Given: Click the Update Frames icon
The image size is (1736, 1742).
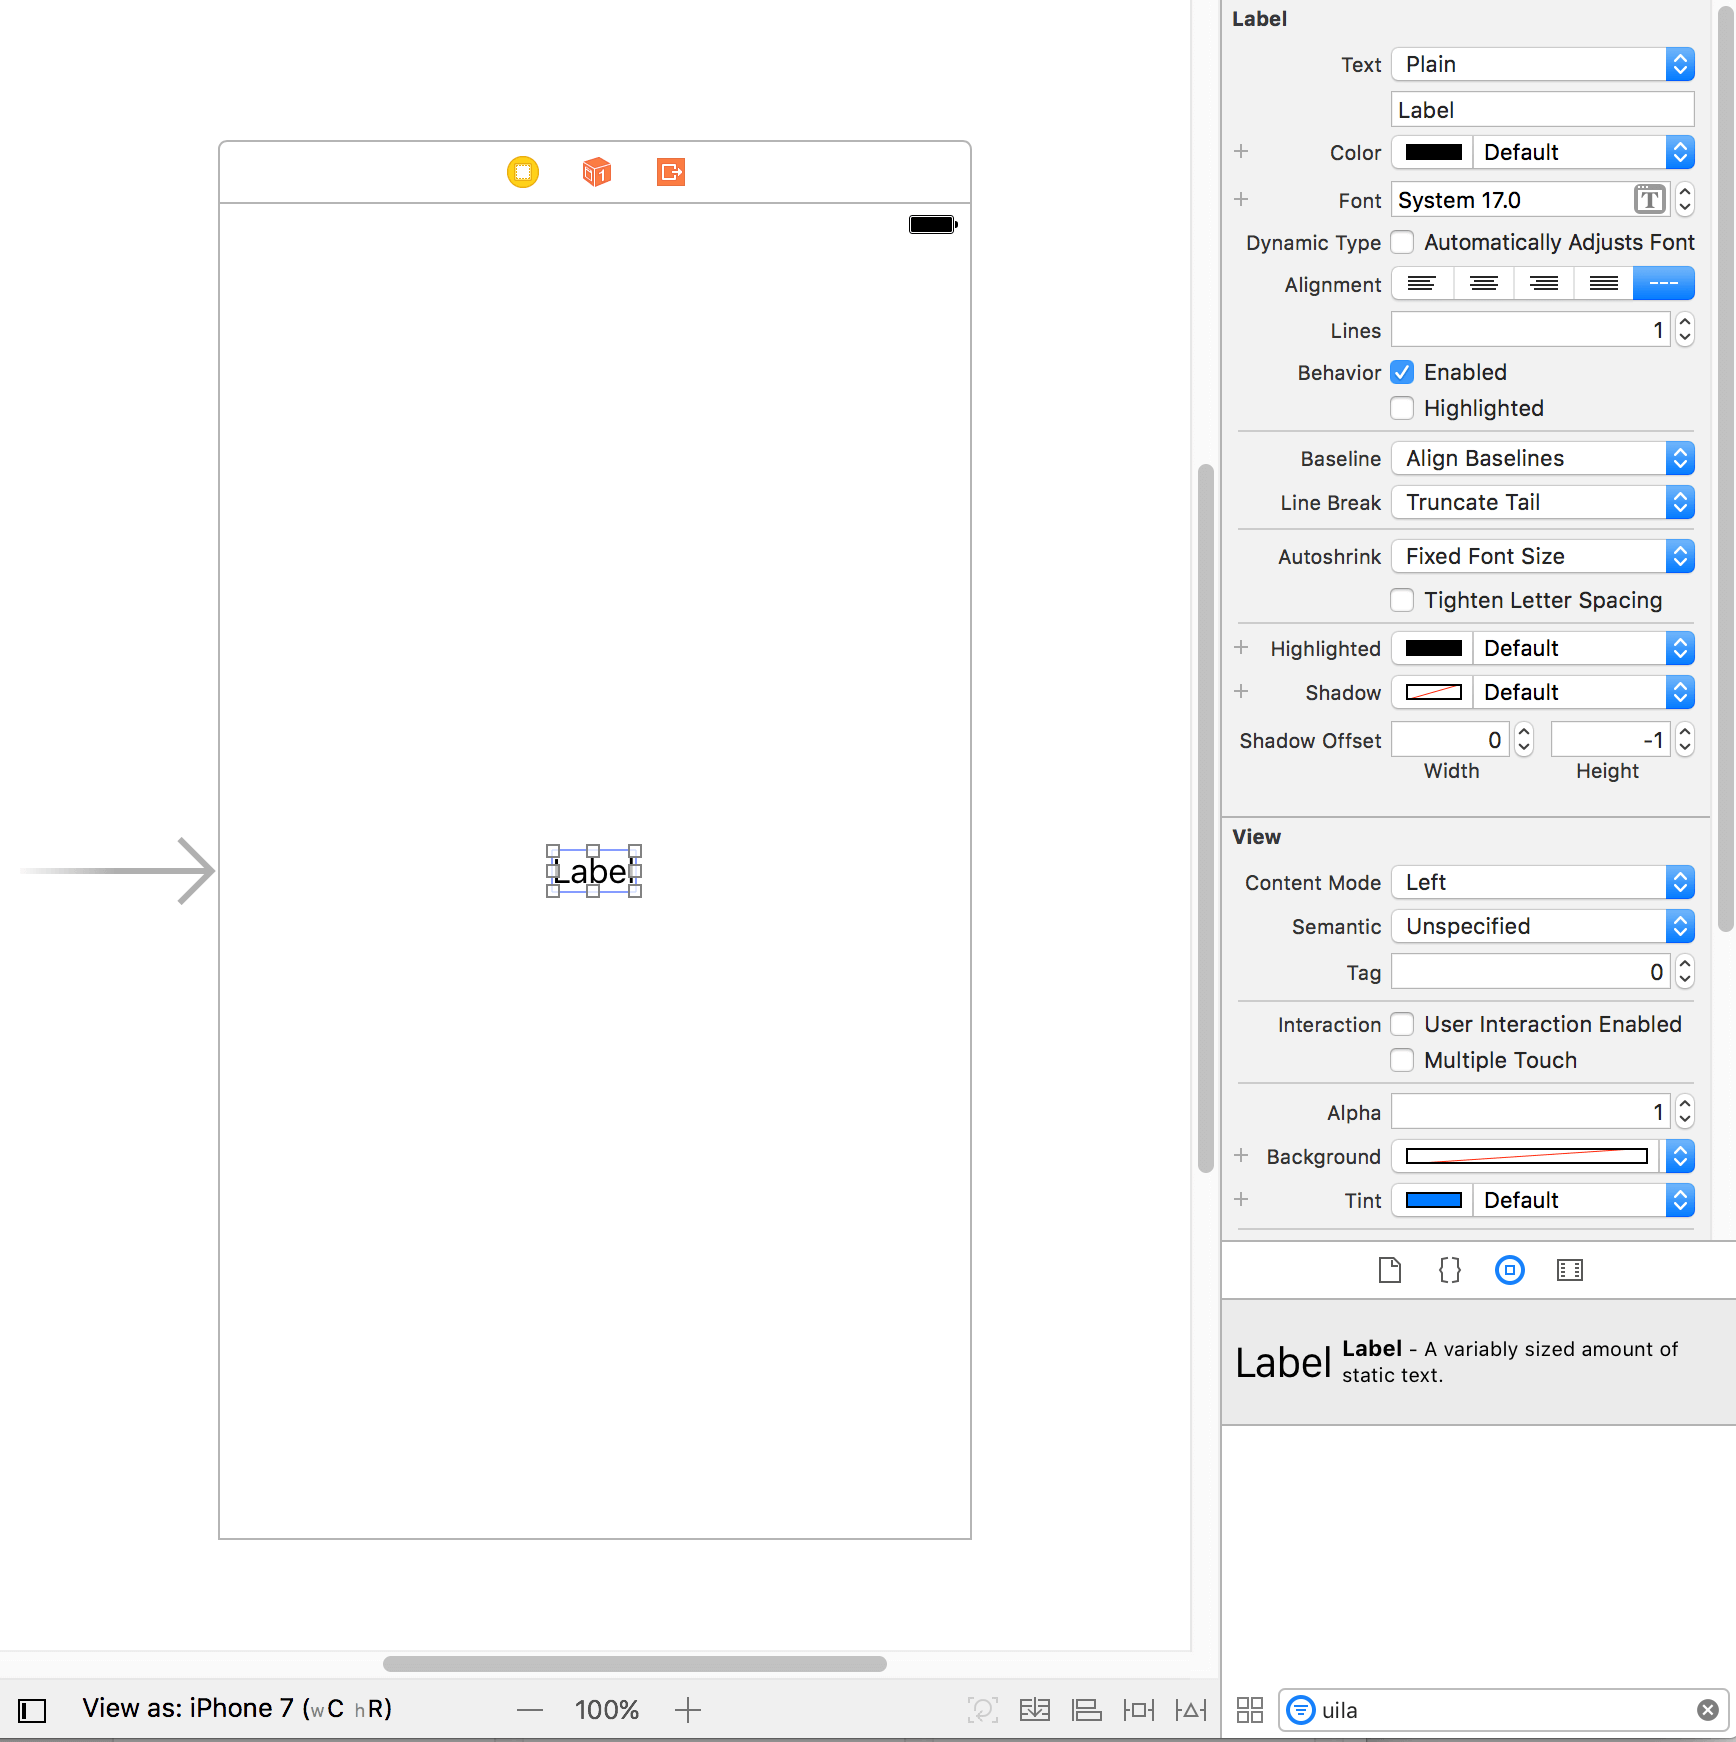Looking at the screenshot, I should (983, 1710).
